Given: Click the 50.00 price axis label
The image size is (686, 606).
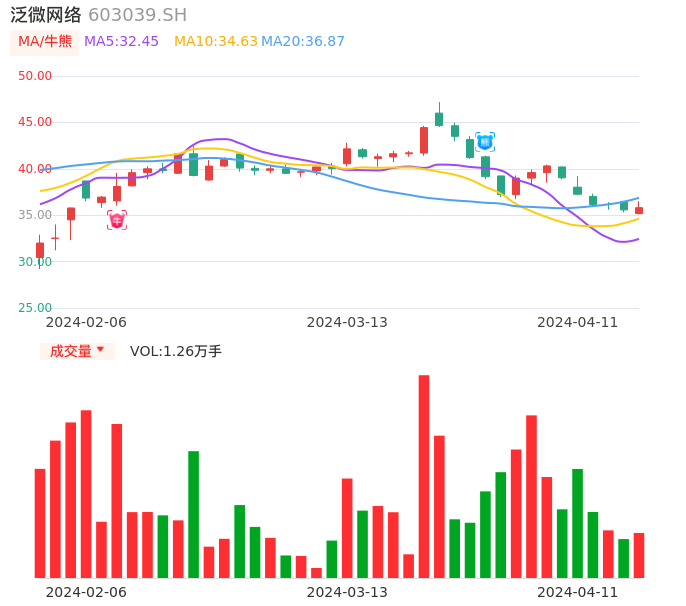Looking at the screenshot, I should coord(35,76).
